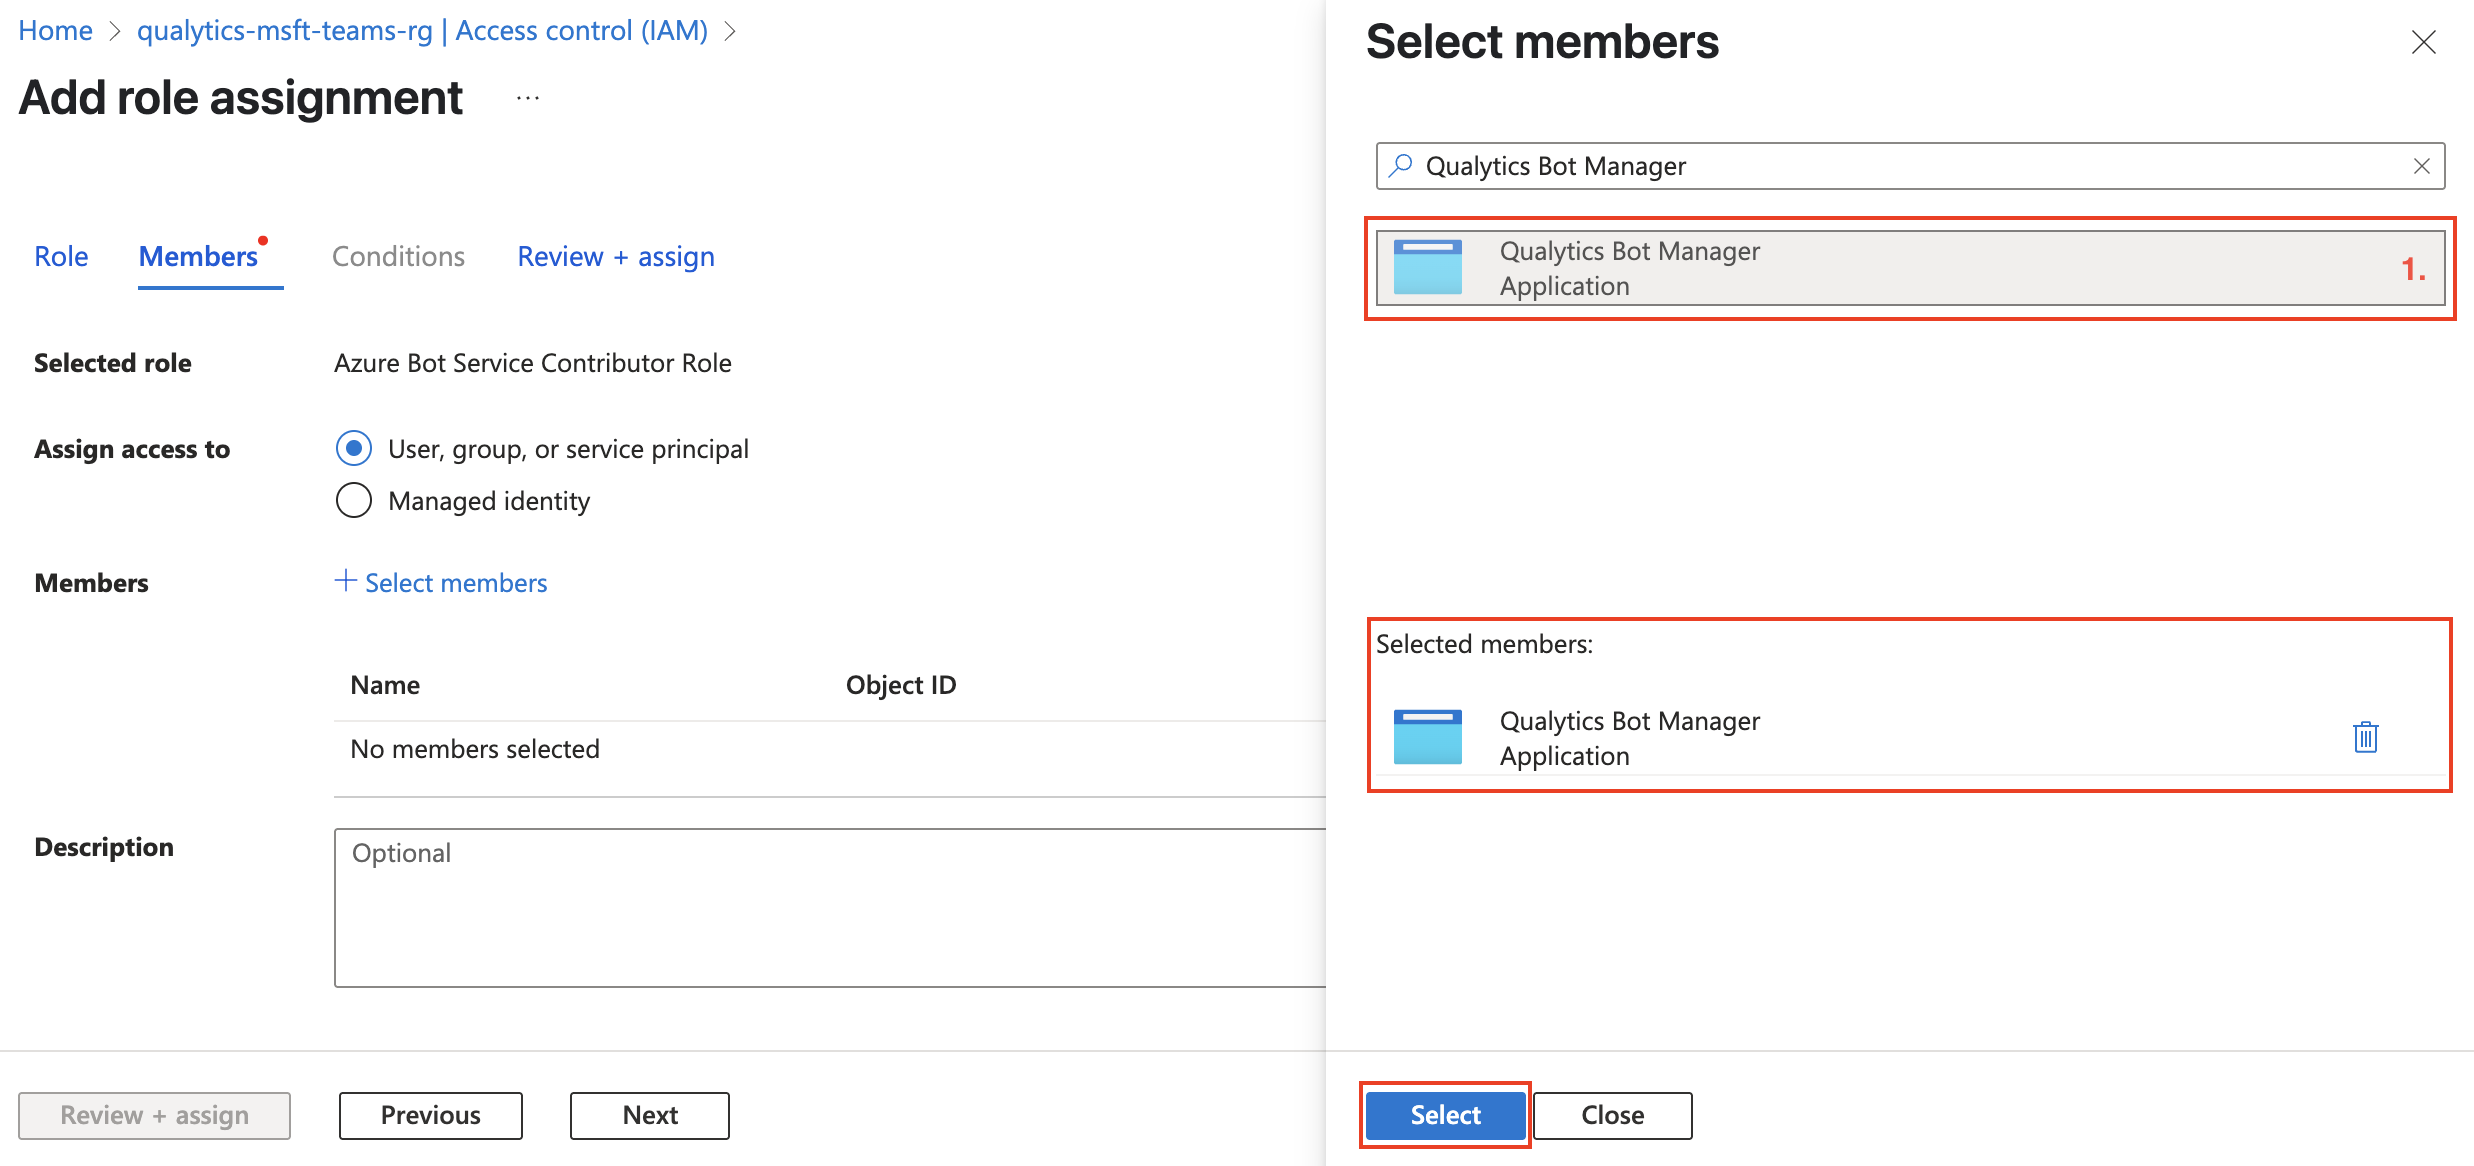Click the Select members panel title
The width and height of the screenshot is (2474, 1166).
1542,42
